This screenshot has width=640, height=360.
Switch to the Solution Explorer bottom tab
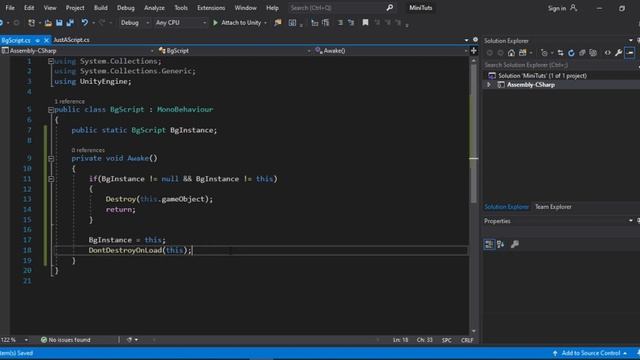pyautogui.click(x=506, y=207)
